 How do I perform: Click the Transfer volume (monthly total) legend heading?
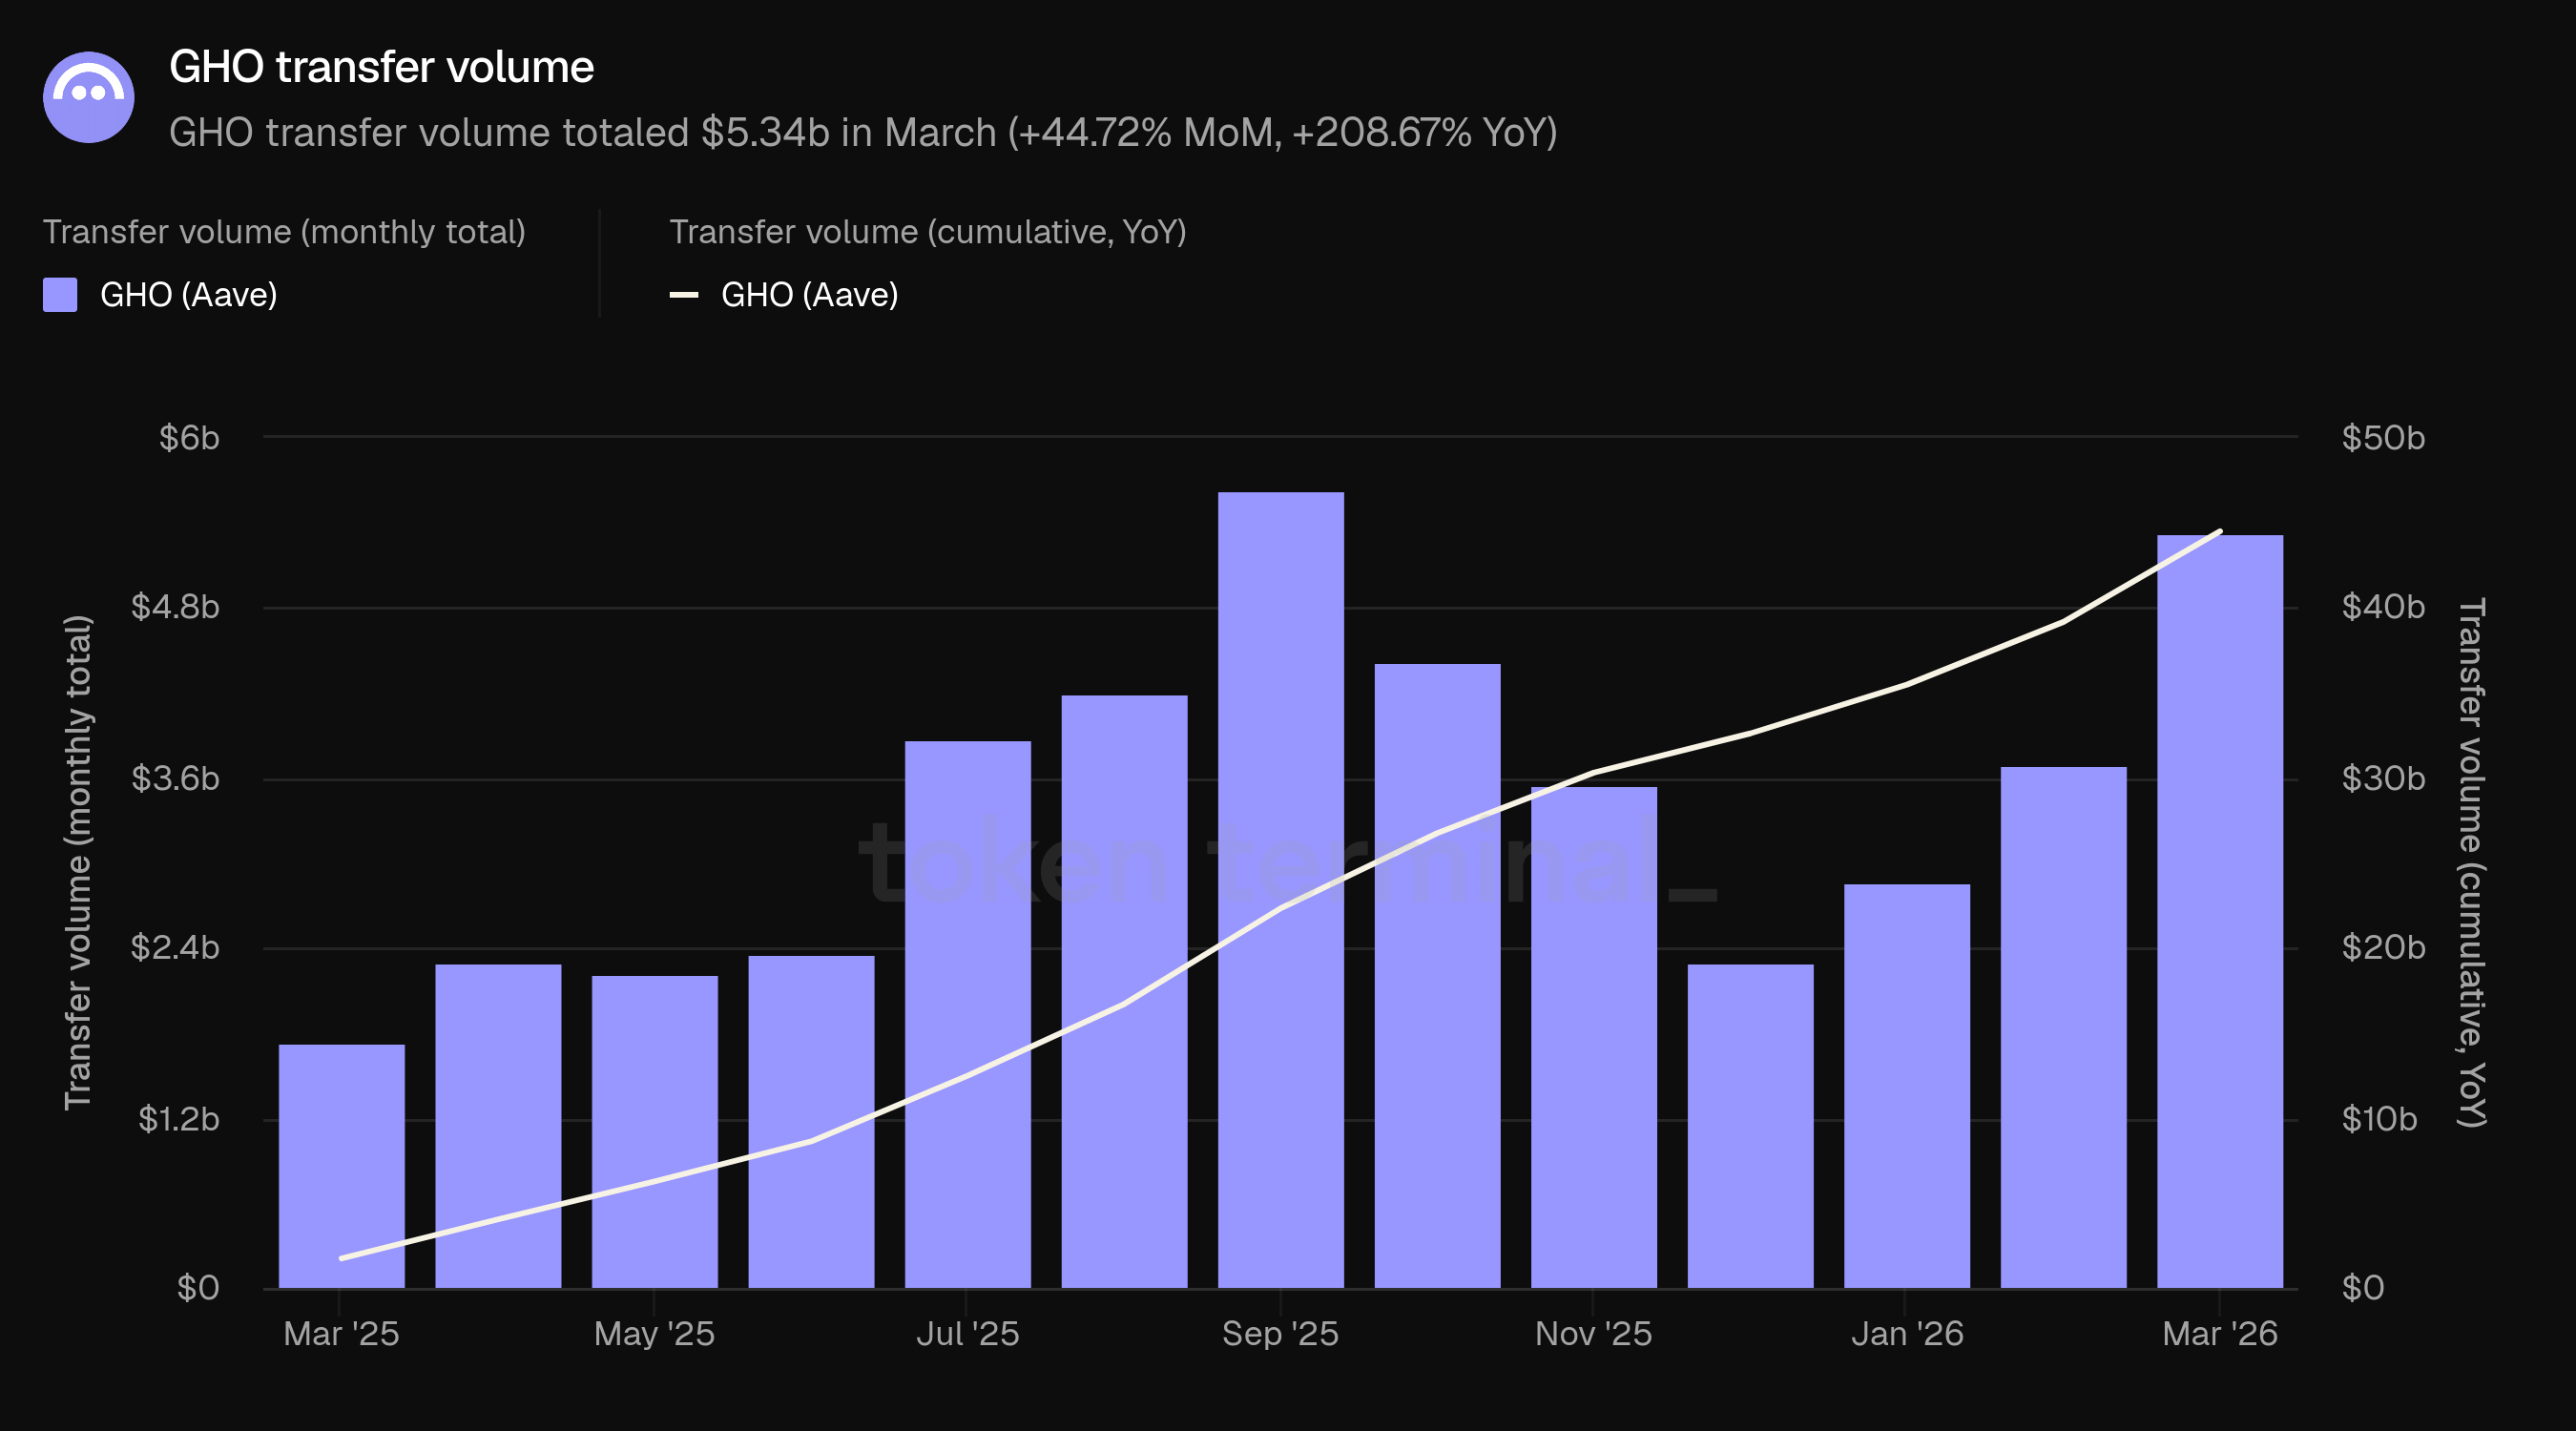click(284, 232)
